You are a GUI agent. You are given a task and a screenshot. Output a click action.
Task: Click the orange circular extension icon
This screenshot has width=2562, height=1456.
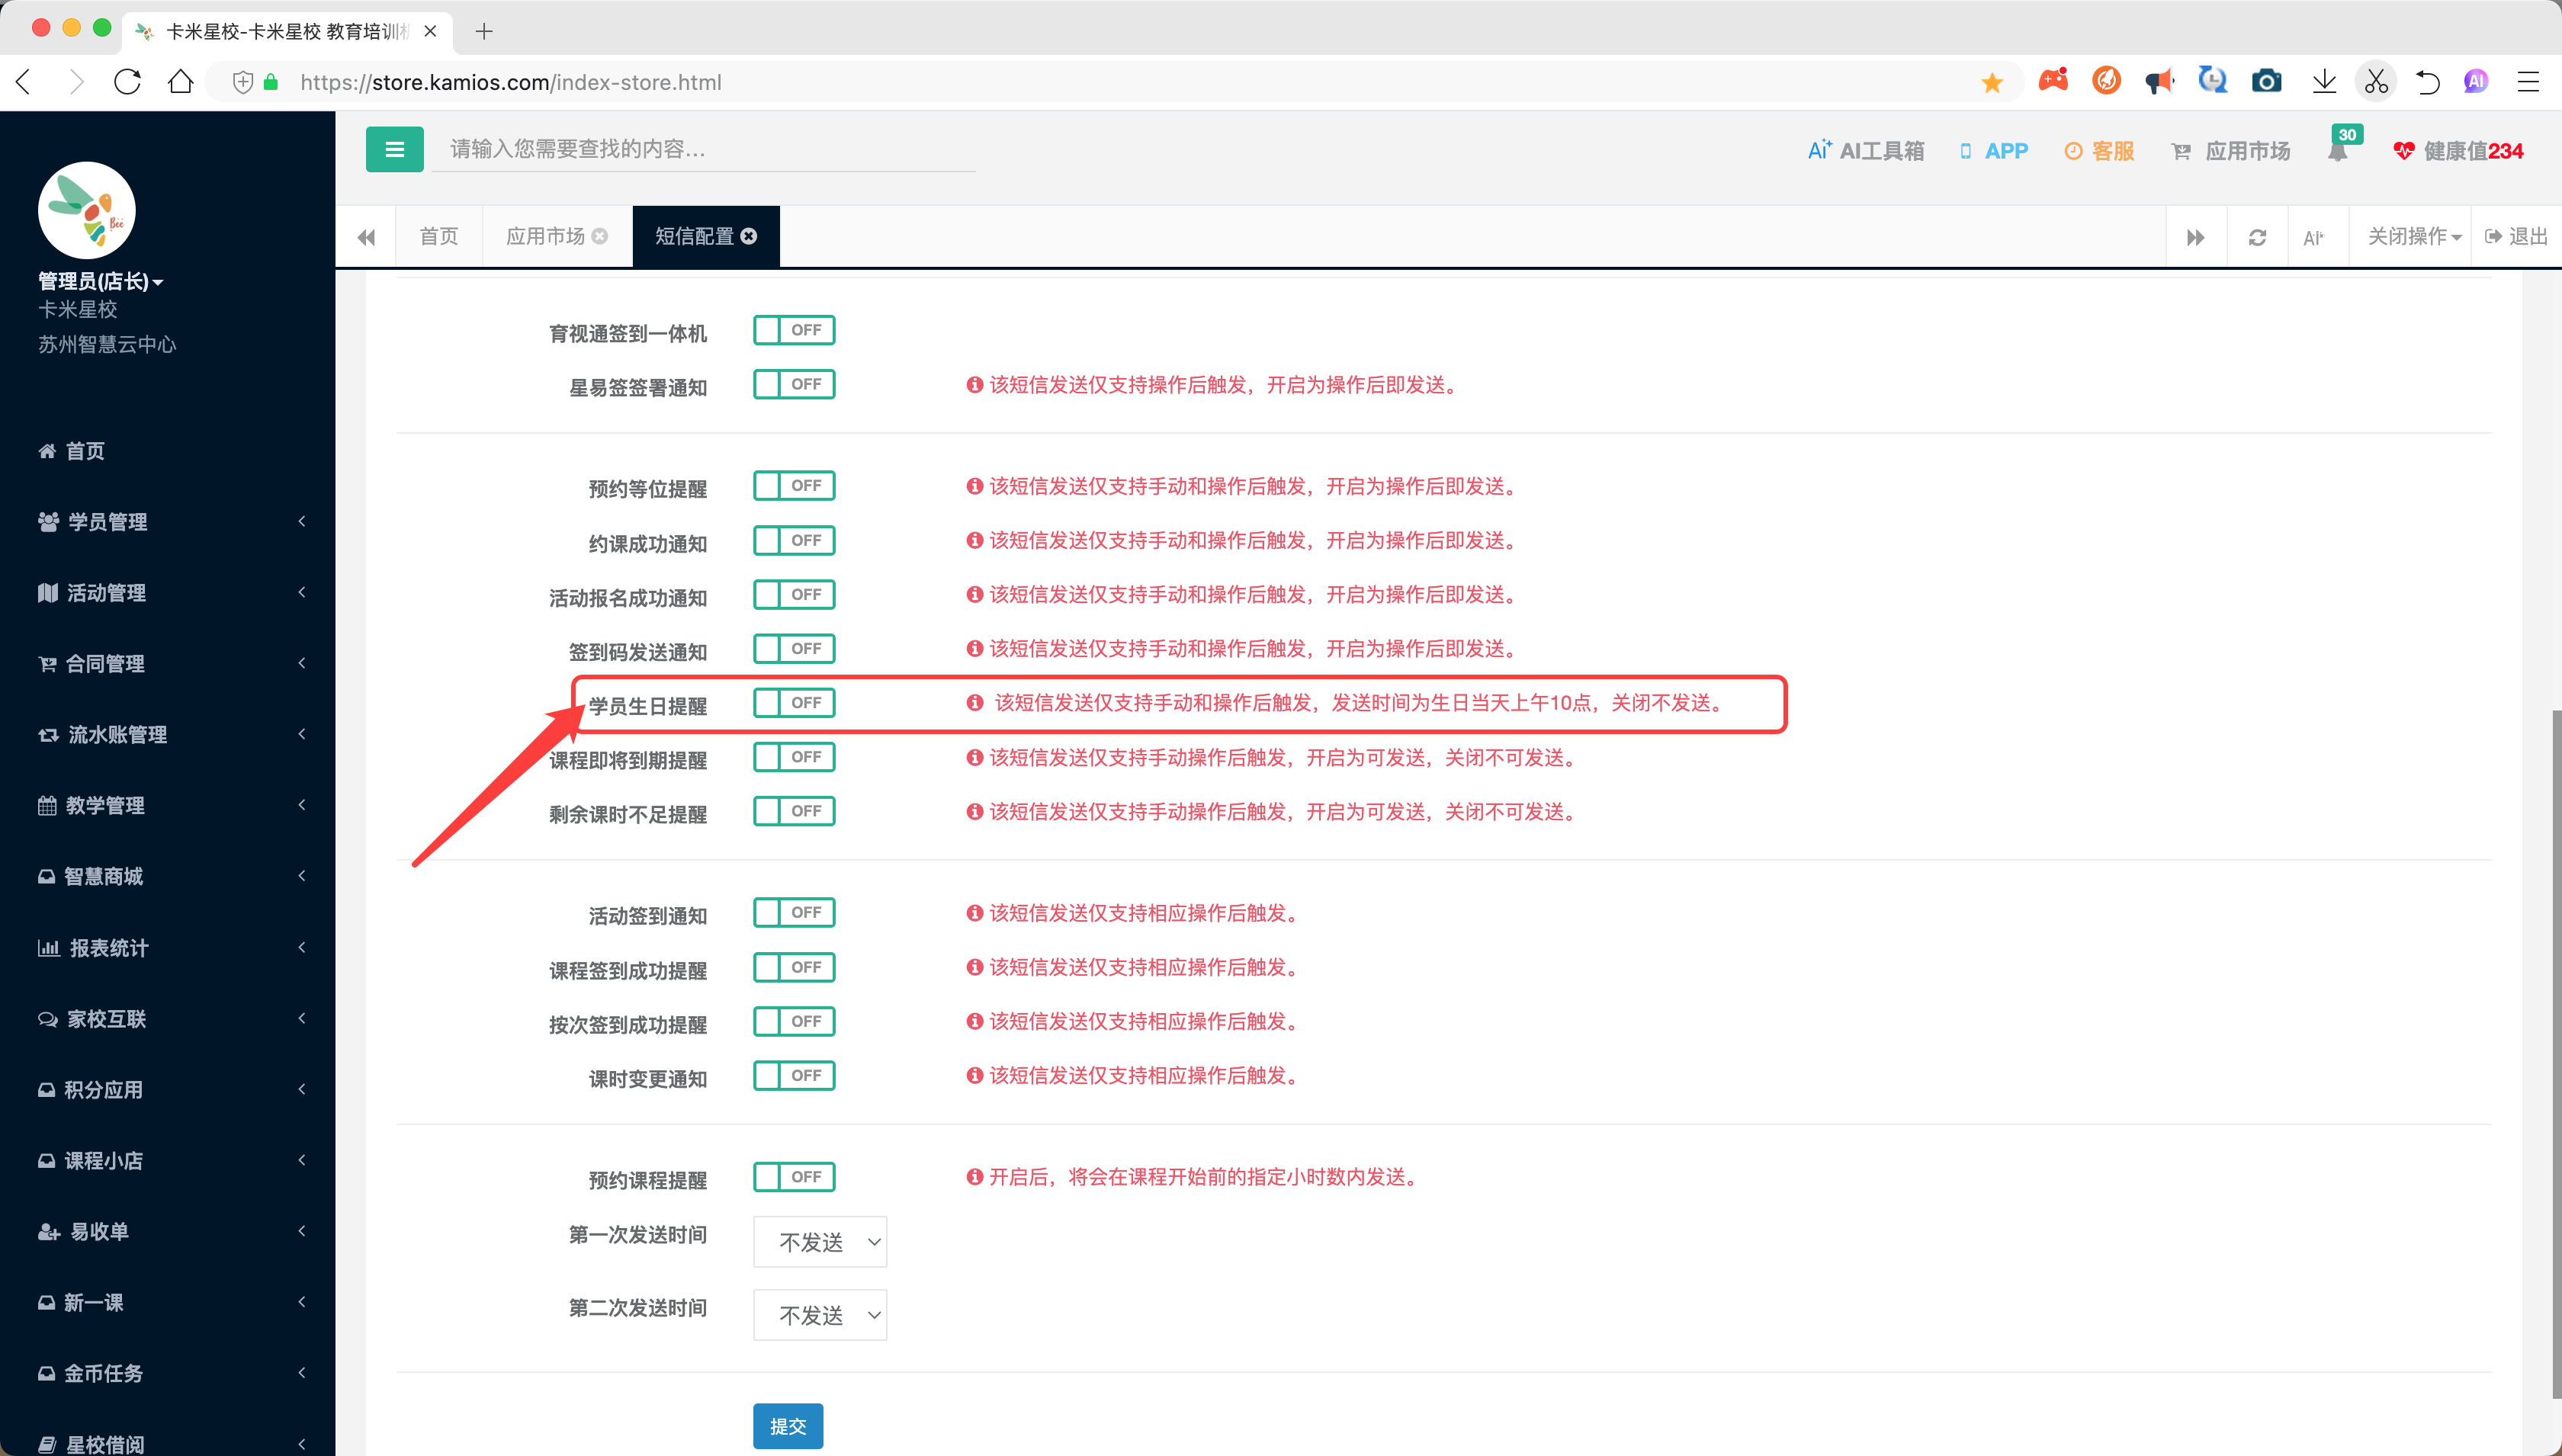2106,81
